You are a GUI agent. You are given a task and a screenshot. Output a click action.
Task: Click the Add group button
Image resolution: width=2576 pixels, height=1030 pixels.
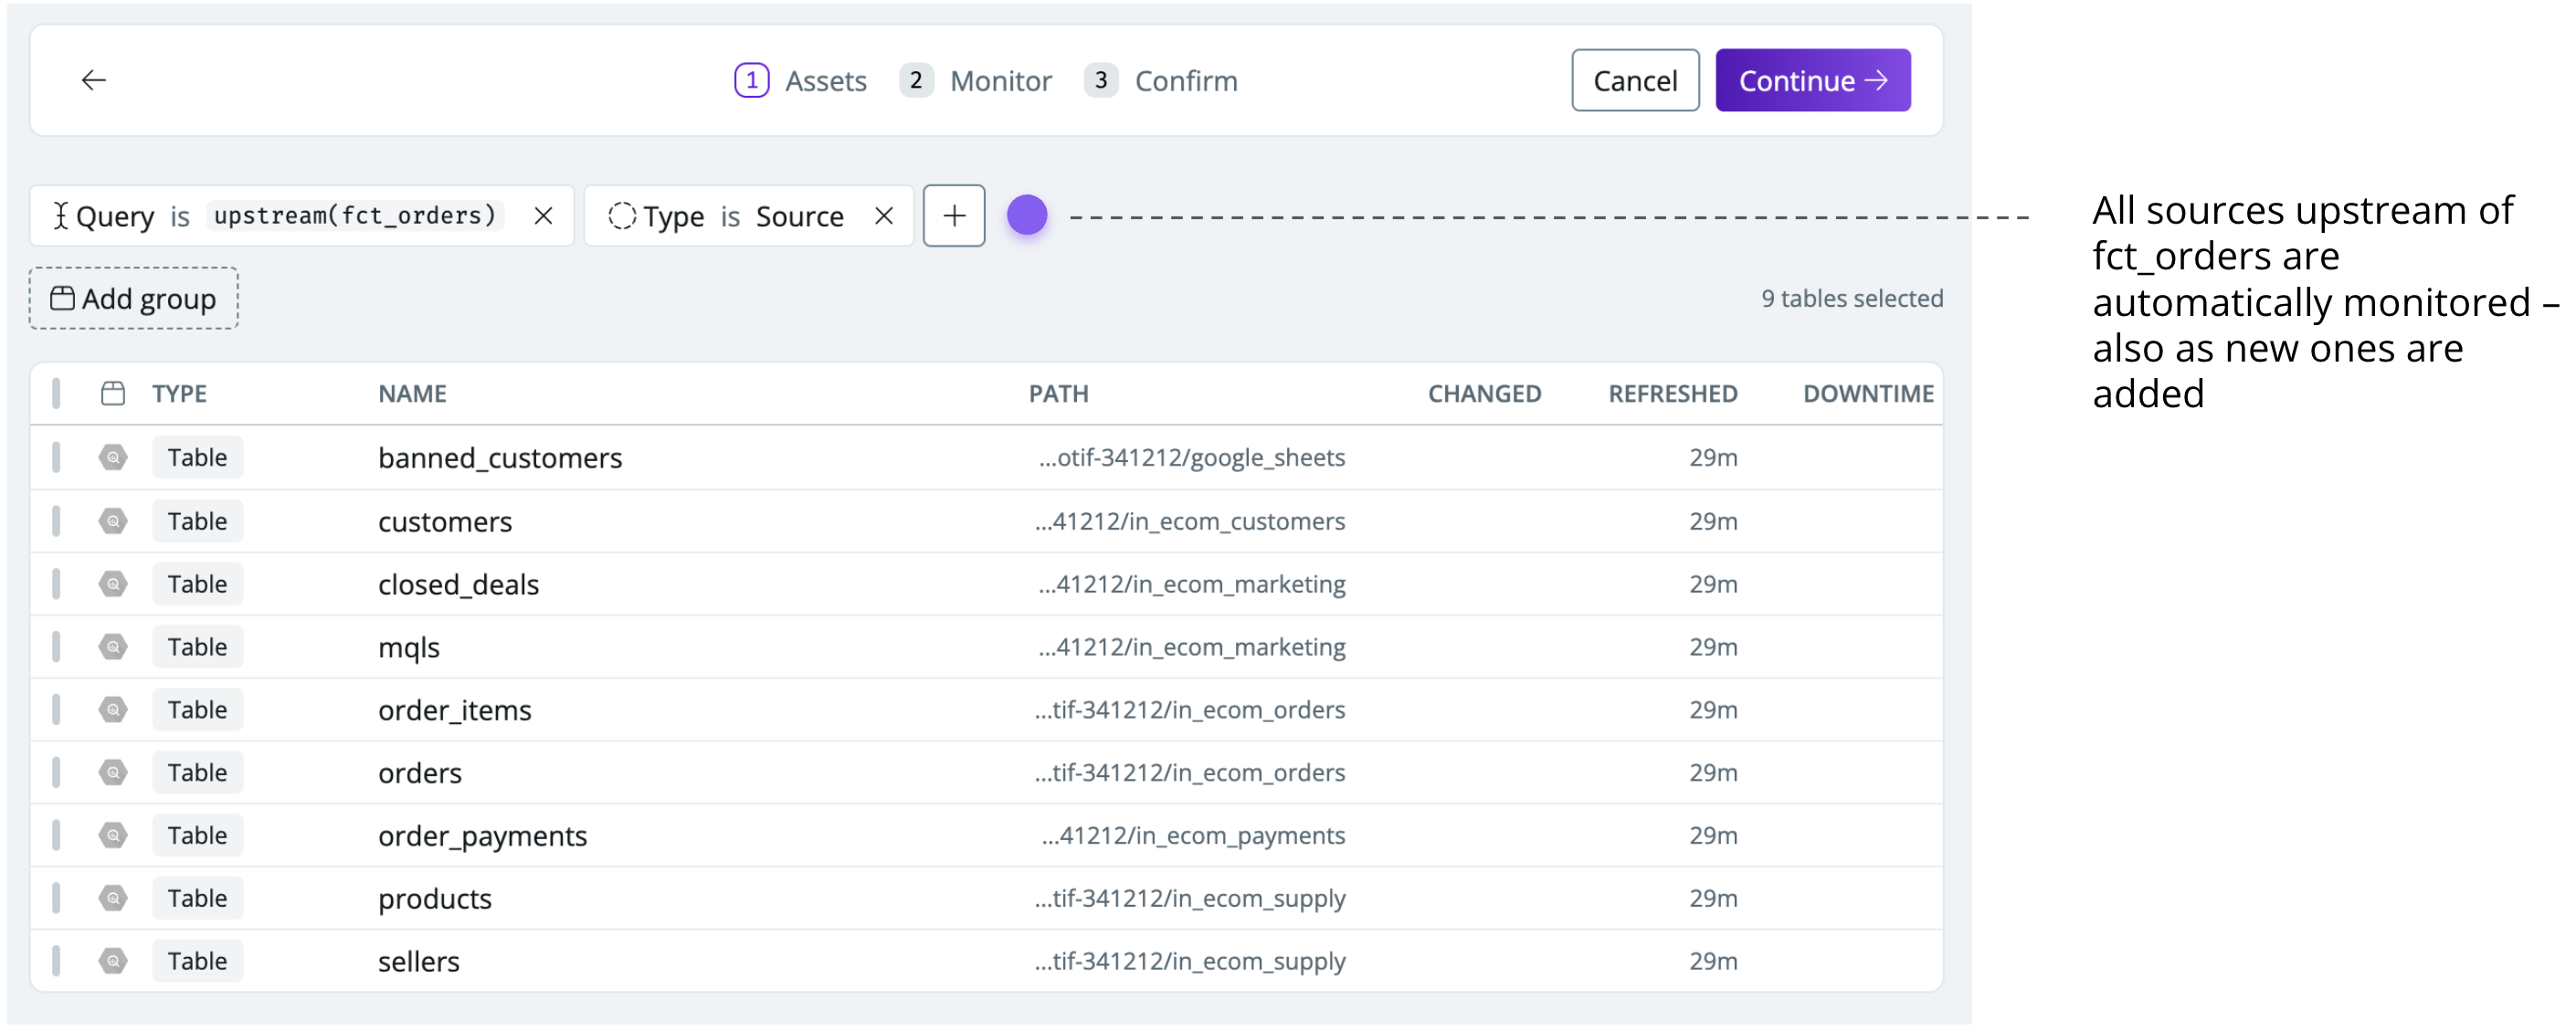[x=134, y=299]
